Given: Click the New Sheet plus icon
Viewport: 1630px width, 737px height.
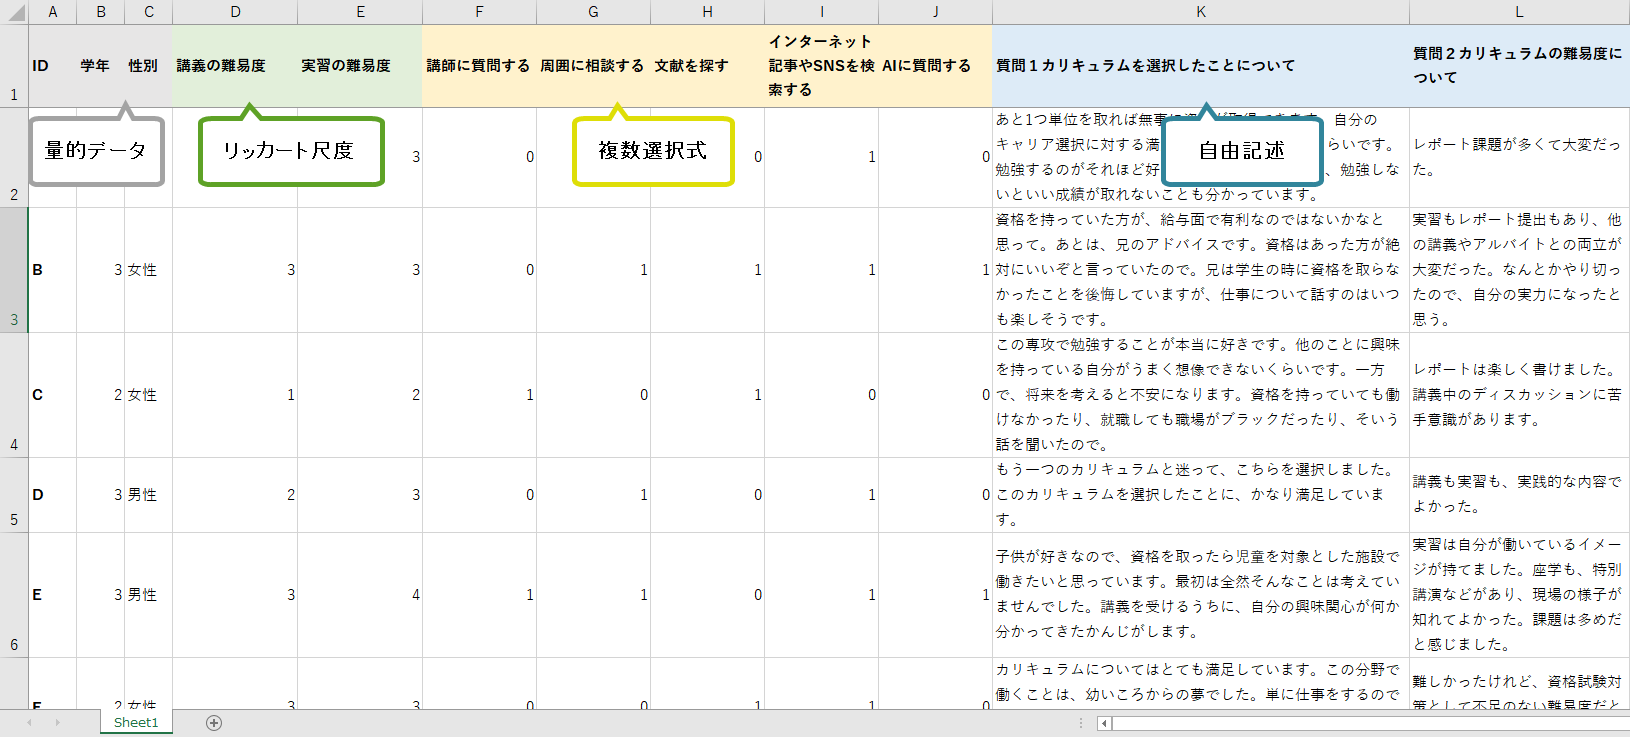Looking at the screenshot, I should tap(213, 723).
